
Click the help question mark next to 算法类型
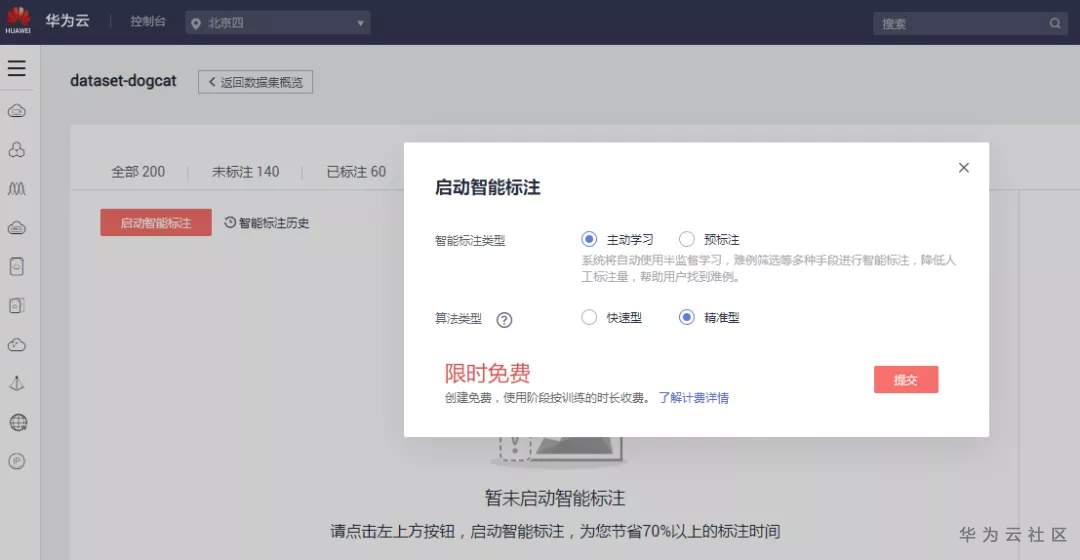coord(504,320)
